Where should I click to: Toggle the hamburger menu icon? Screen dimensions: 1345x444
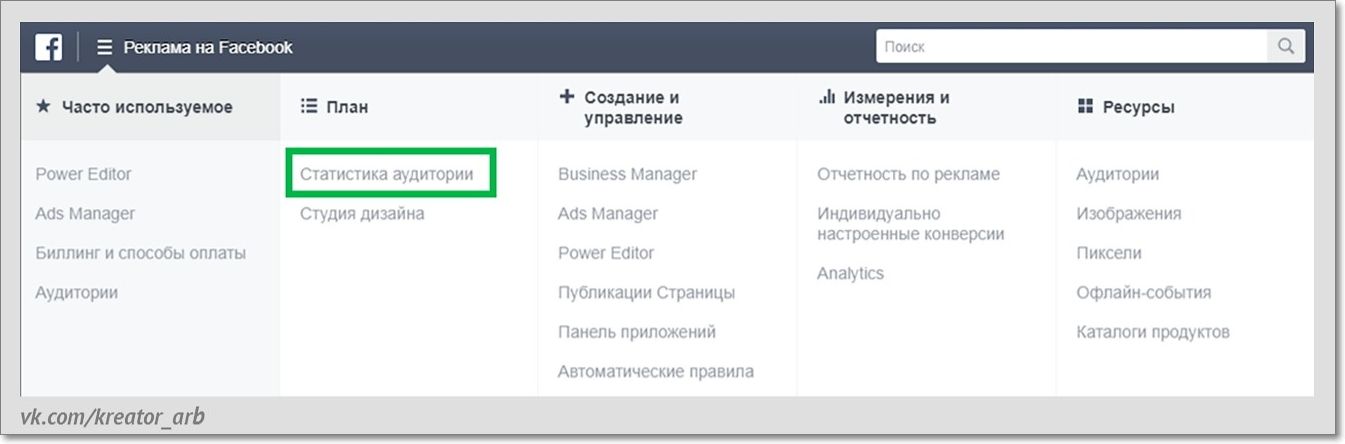coord(104,47)
